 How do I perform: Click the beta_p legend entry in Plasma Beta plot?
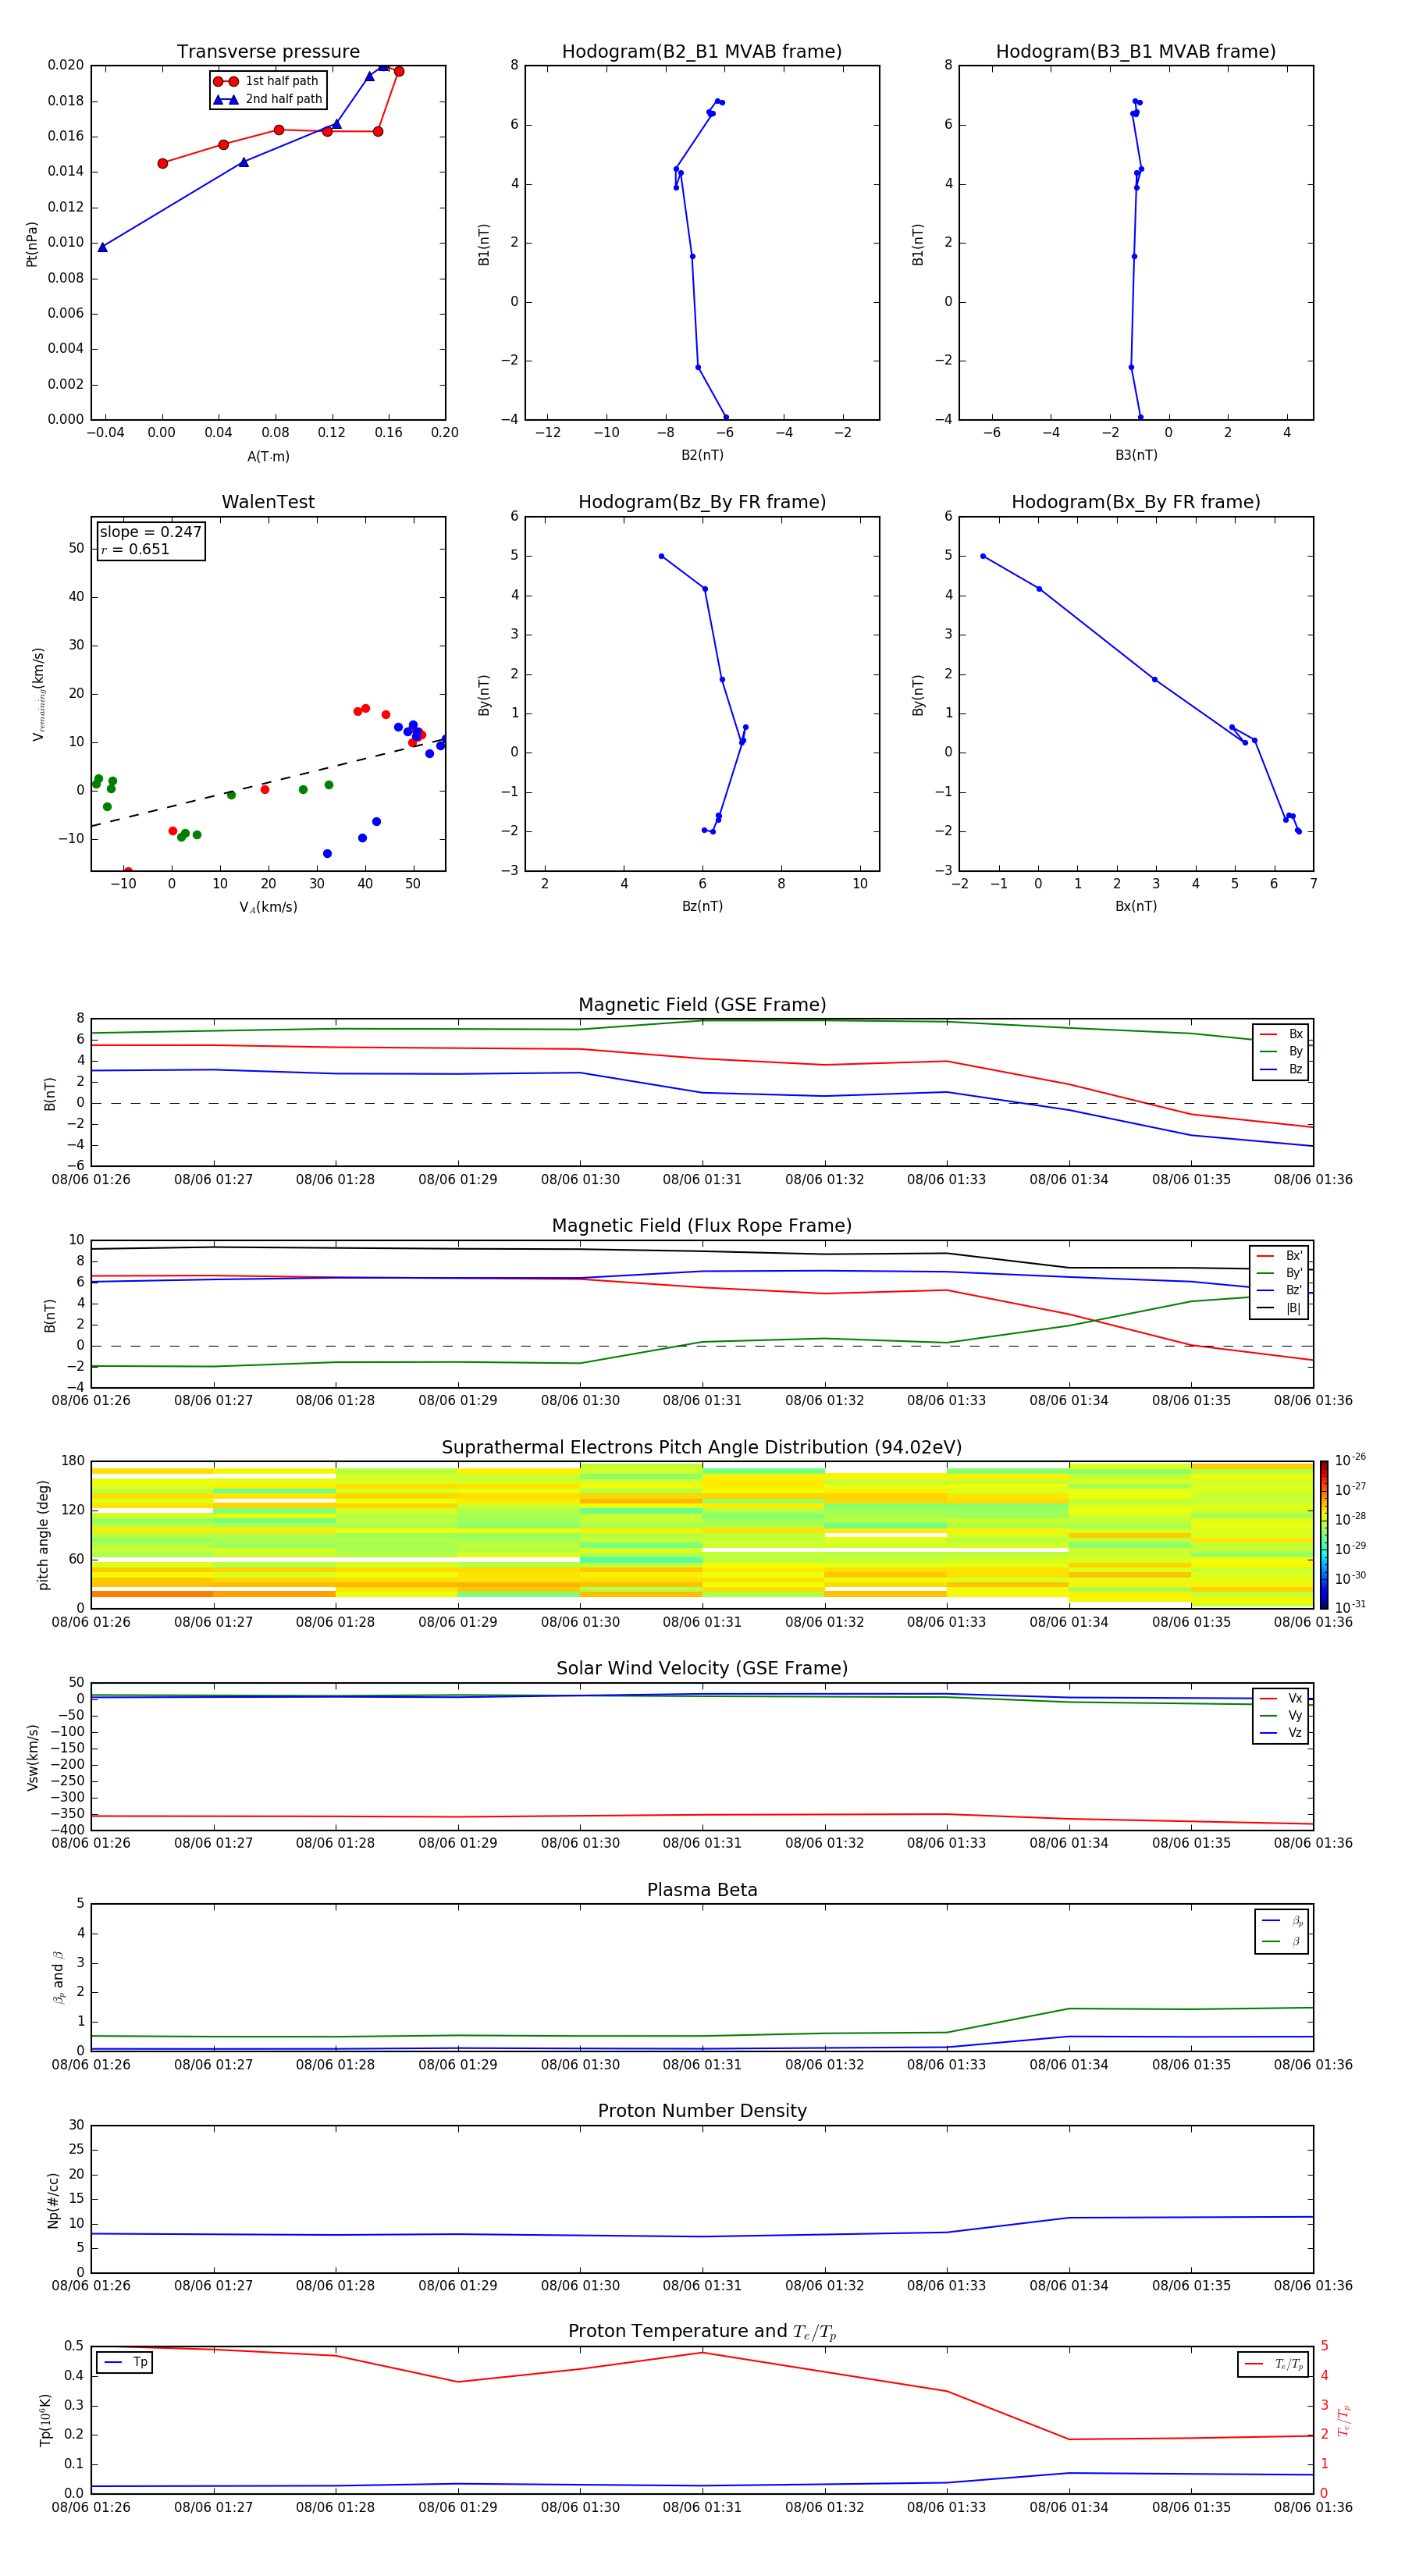coord(1282,1921)
